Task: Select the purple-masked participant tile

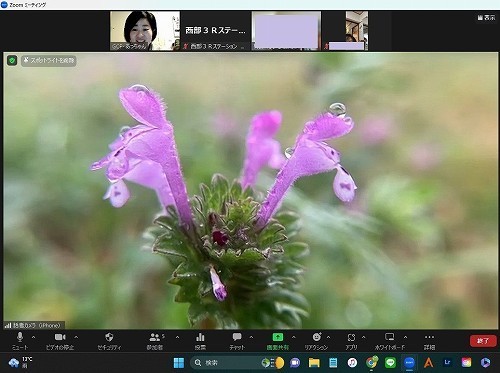Action: click(286, 31)
